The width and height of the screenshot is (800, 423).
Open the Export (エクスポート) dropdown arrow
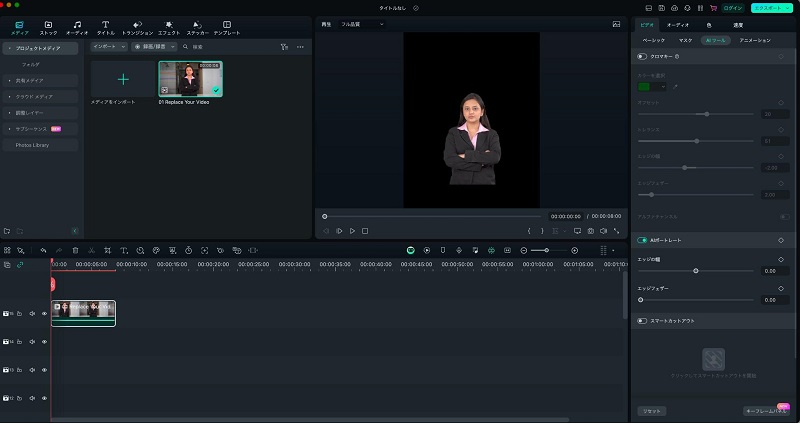click(x=788, y=8)
